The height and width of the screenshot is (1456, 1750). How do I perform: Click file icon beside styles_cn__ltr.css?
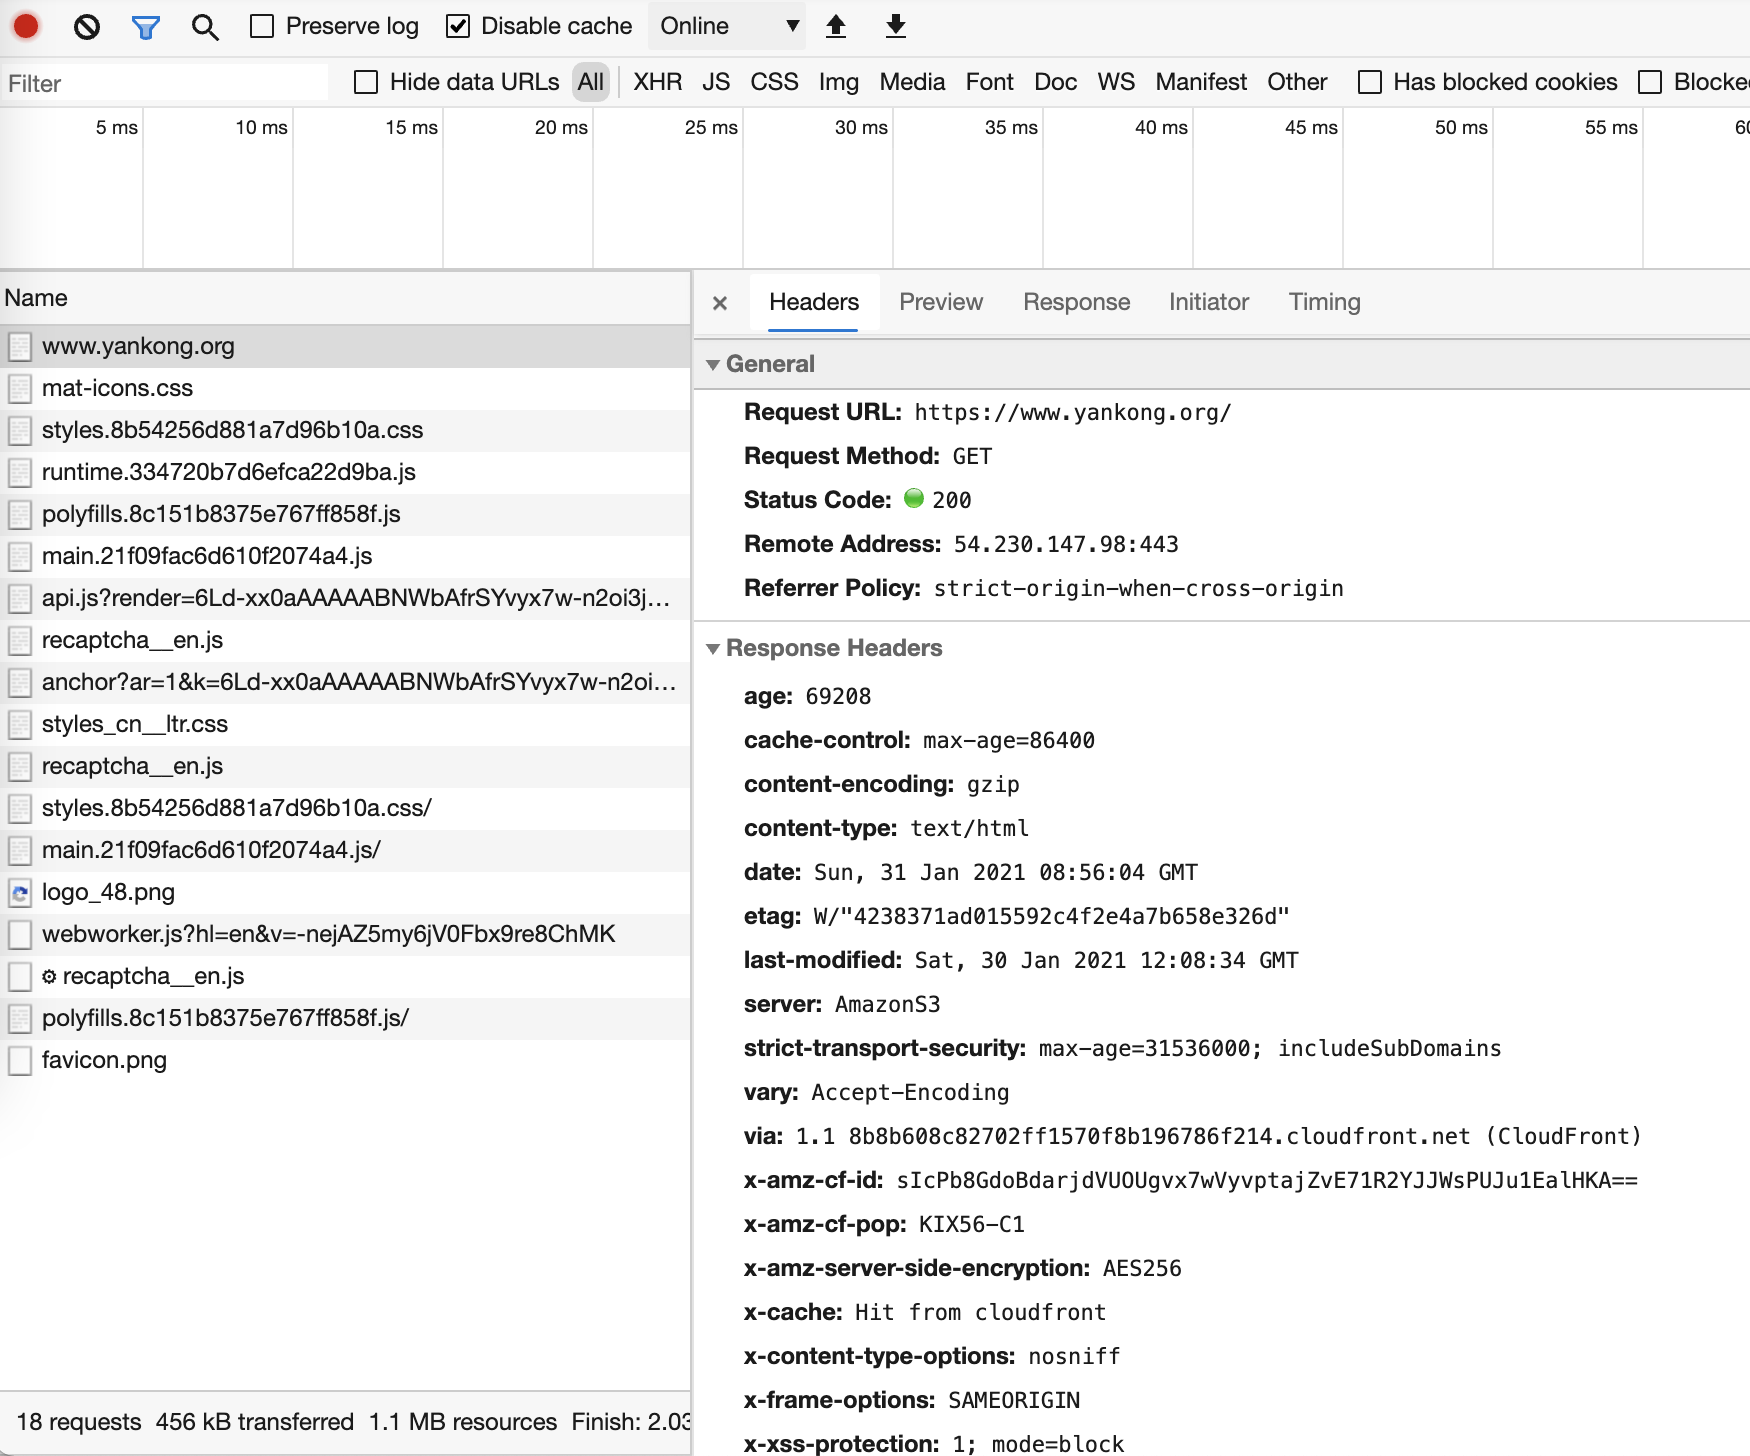point(19,725)
